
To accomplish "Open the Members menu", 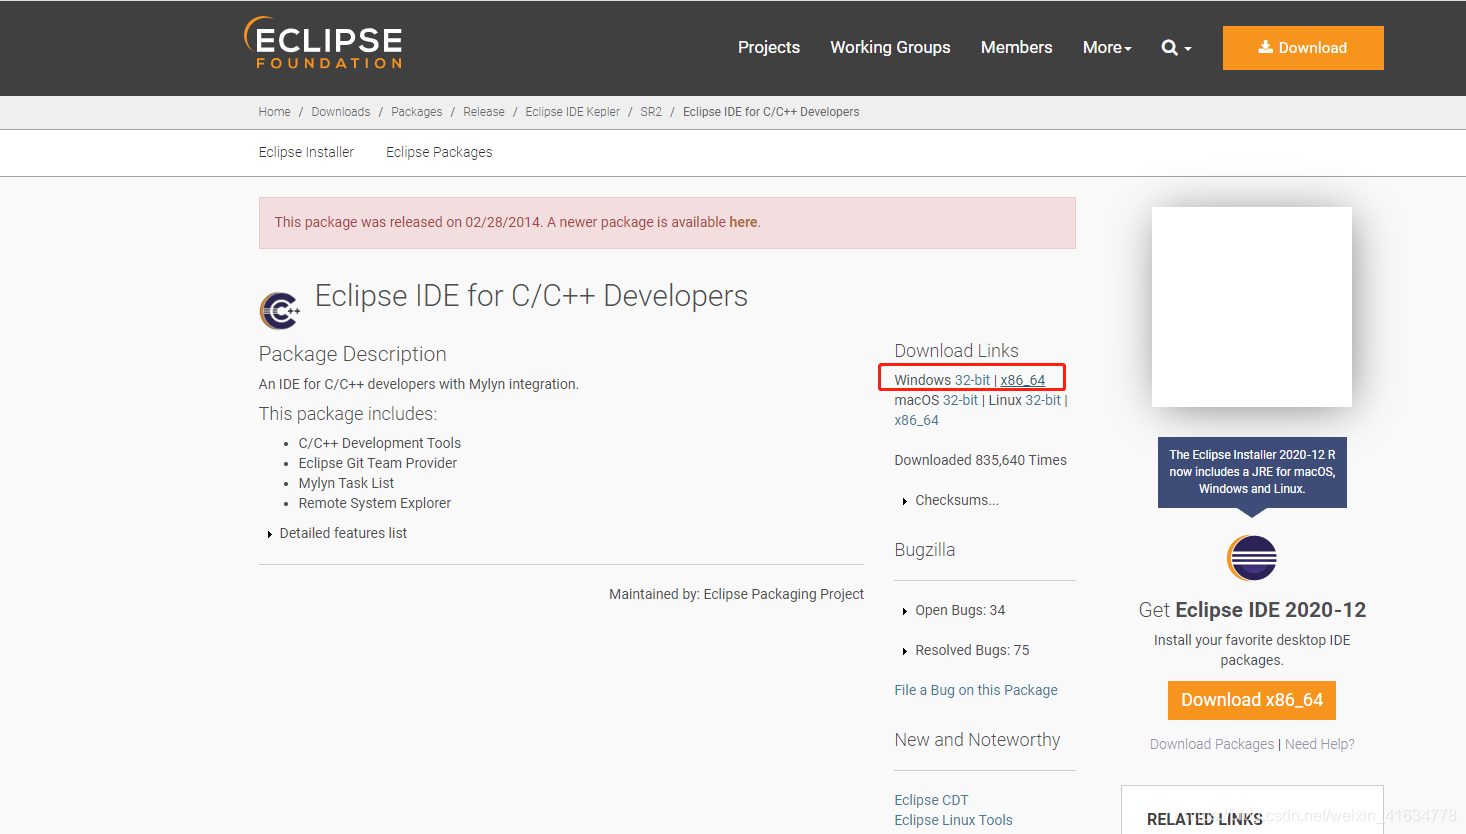I will pyautogui.click(x=1016, y=48).
